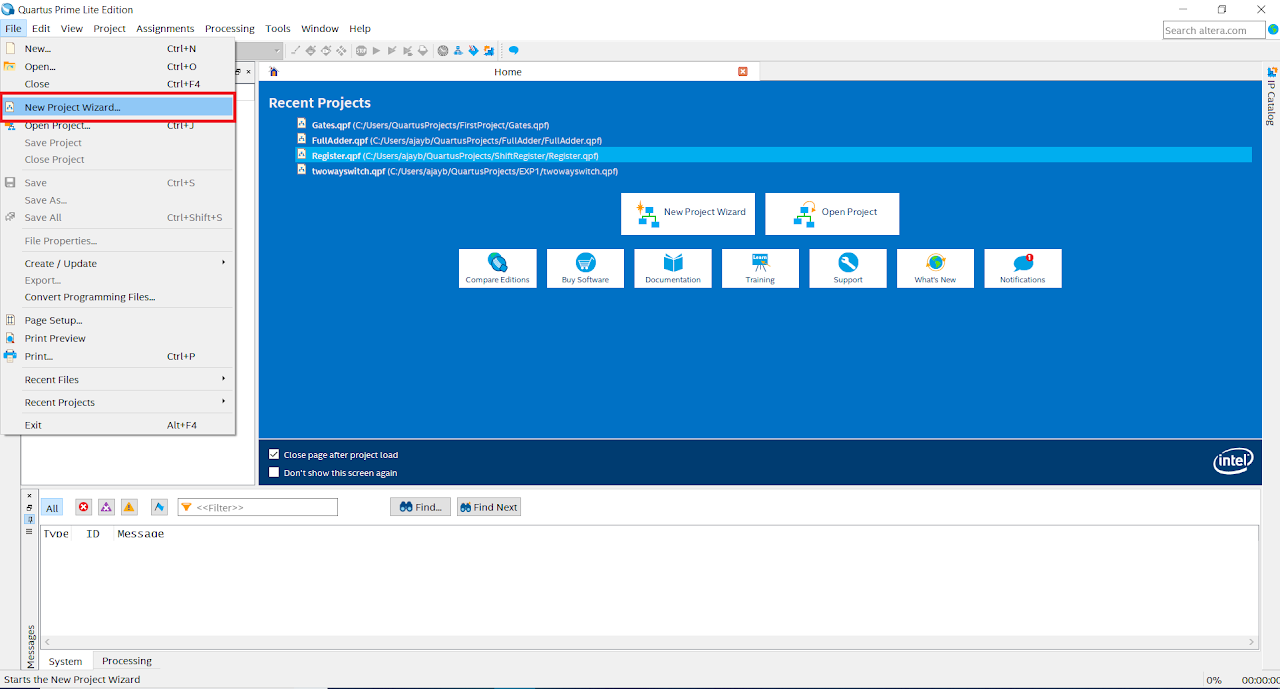Screen dimensions: 1280x689
Task: Open the Help menu
Action: coord(360,28)
